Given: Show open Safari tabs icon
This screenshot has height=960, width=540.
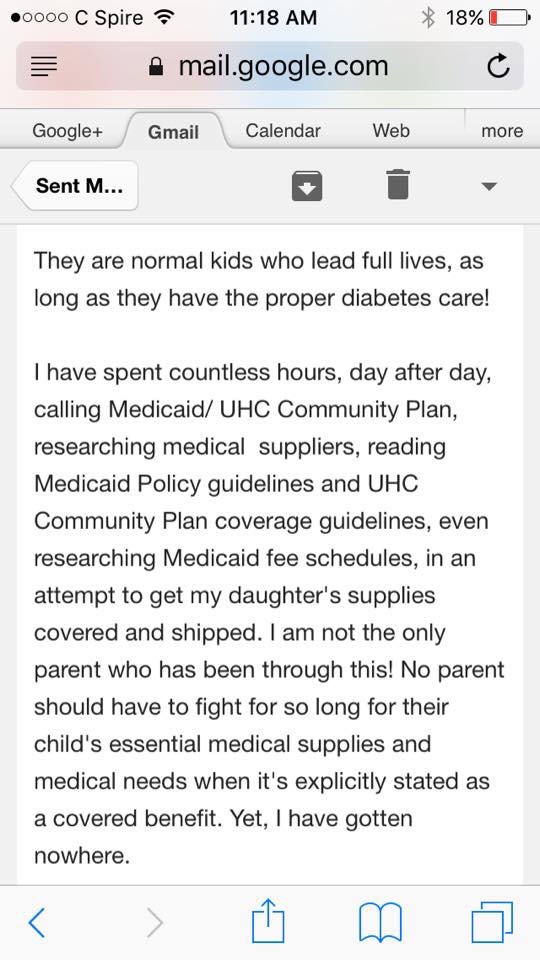Looking at the screenshot, I should pyautogui.click(x=492, y=921).
